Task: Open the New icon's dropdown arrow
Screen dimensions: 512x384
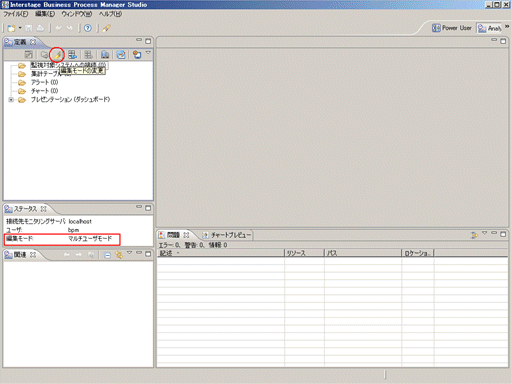Action: [20, 28]
